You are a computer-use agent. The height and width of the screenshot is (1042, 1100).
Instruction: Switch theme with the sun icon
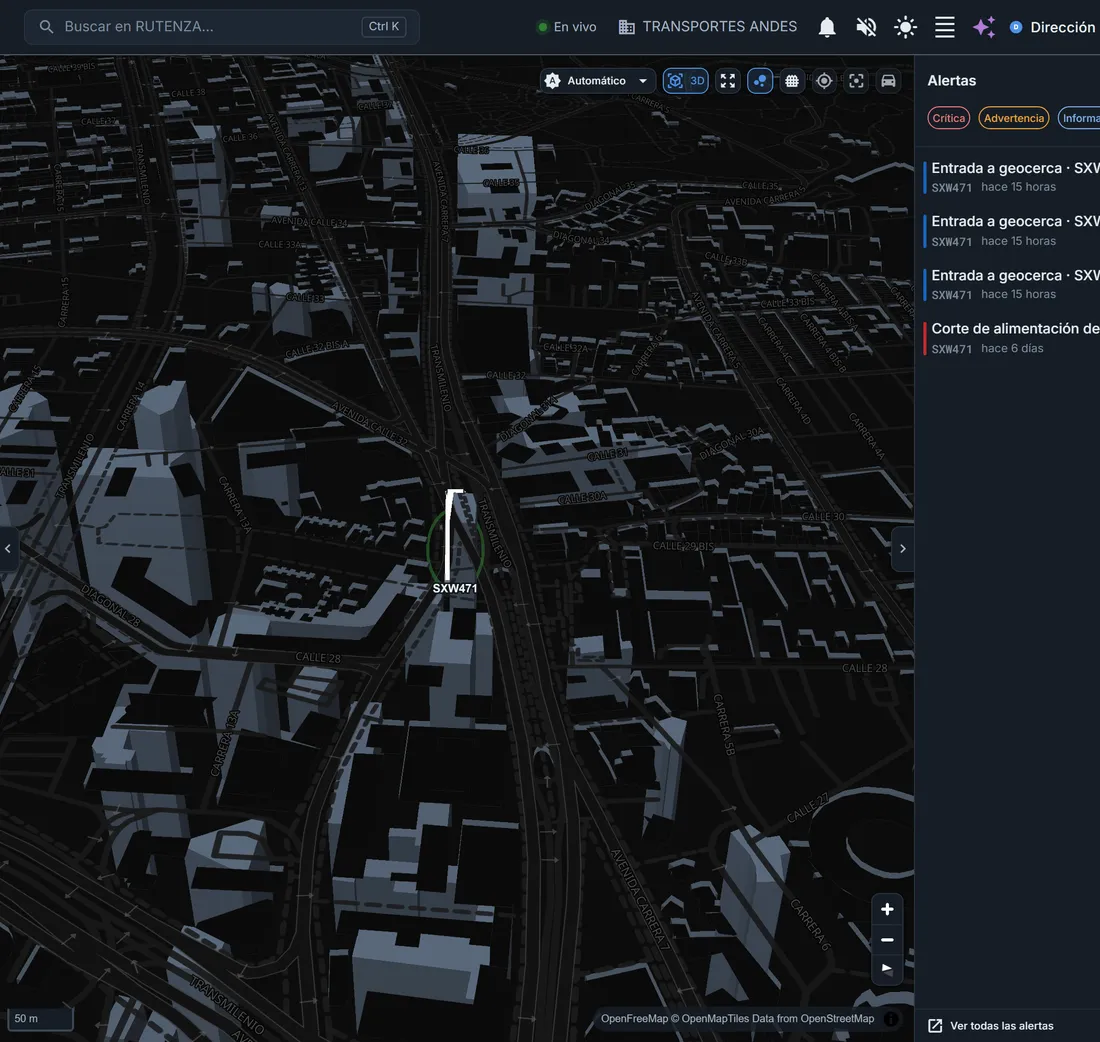click(906, 27)
